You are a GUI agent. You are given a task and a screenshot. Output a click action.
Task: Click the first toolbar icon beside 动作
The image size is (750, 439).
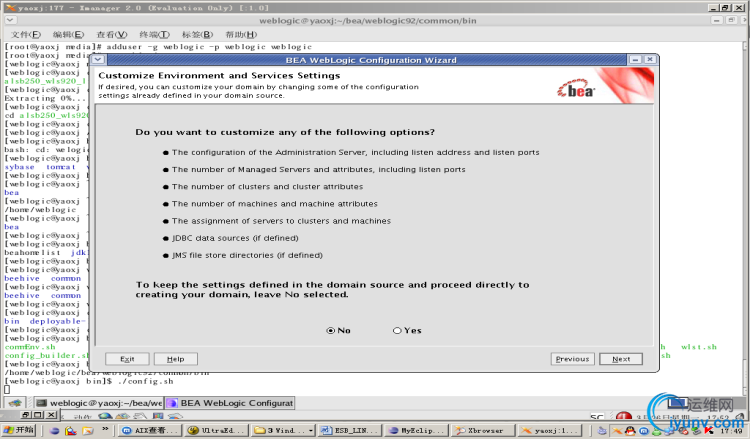(x=105, y=416)
